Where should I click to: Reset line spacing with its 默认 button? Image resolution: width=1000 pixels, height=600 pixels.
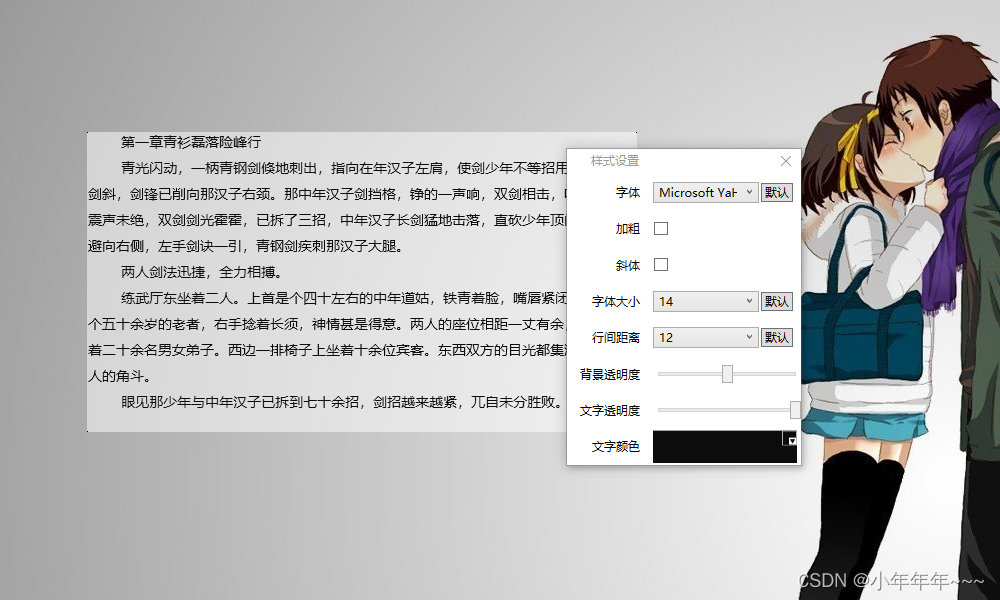tap(777, 337)
